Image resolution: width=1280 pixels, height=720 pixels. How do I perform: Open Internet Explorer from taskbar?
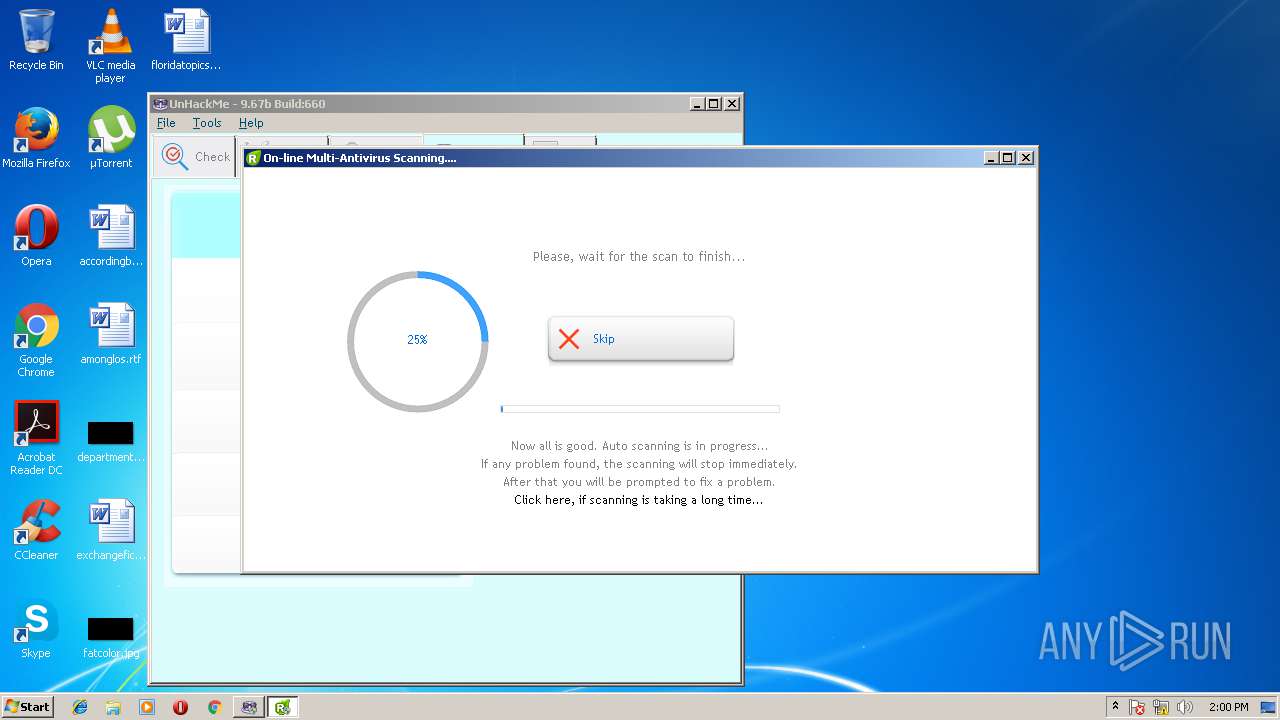tap(80, 707)
